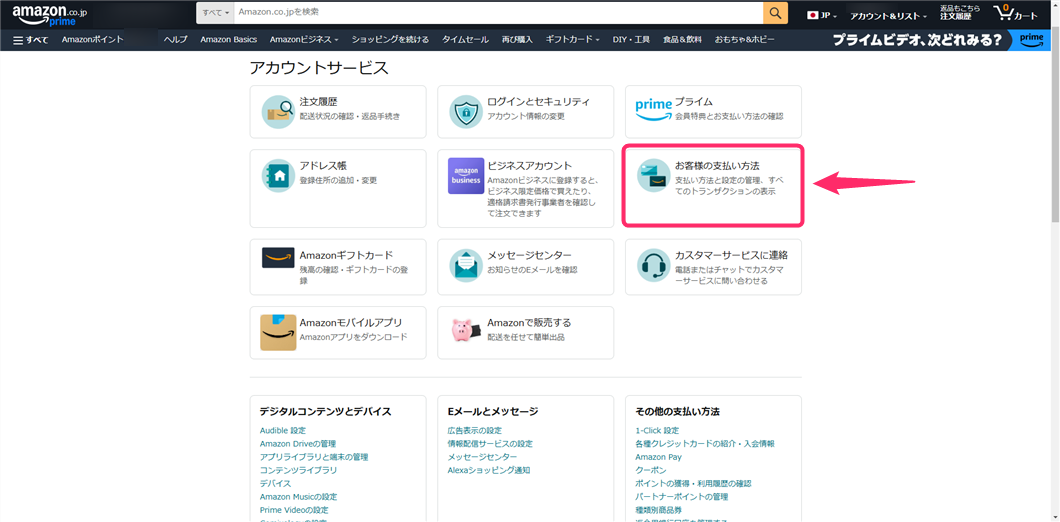
Task: Open 返品もこちら 注文履歴 in header
Action: (960, 12)
